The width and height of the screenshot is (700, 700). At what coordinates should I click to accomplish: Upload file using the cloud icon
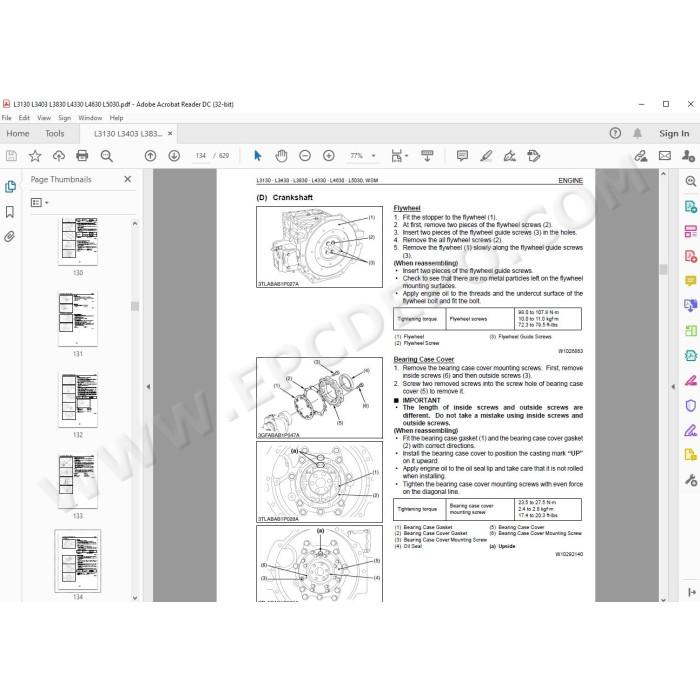click(x=58, y=156)
